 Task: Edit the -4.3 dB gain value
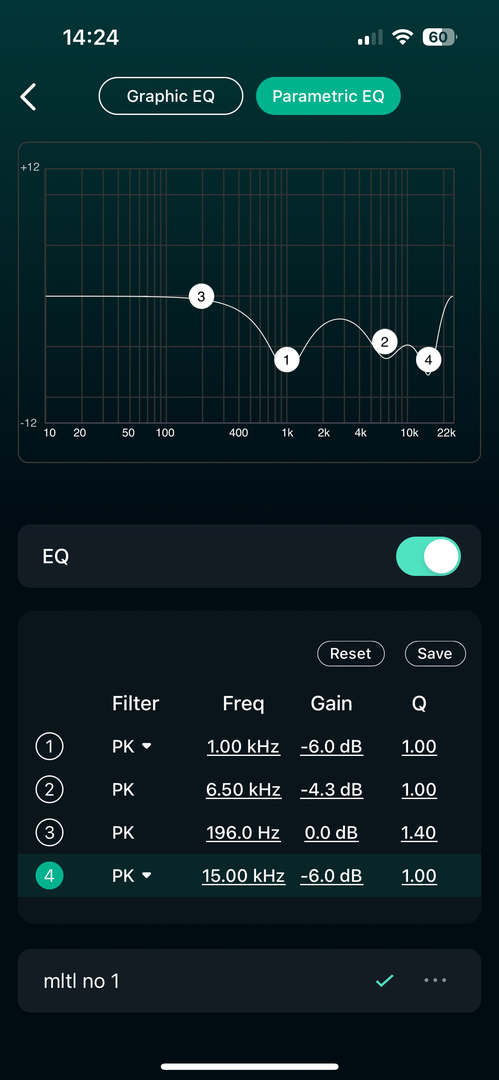click(x=332, y=790)
